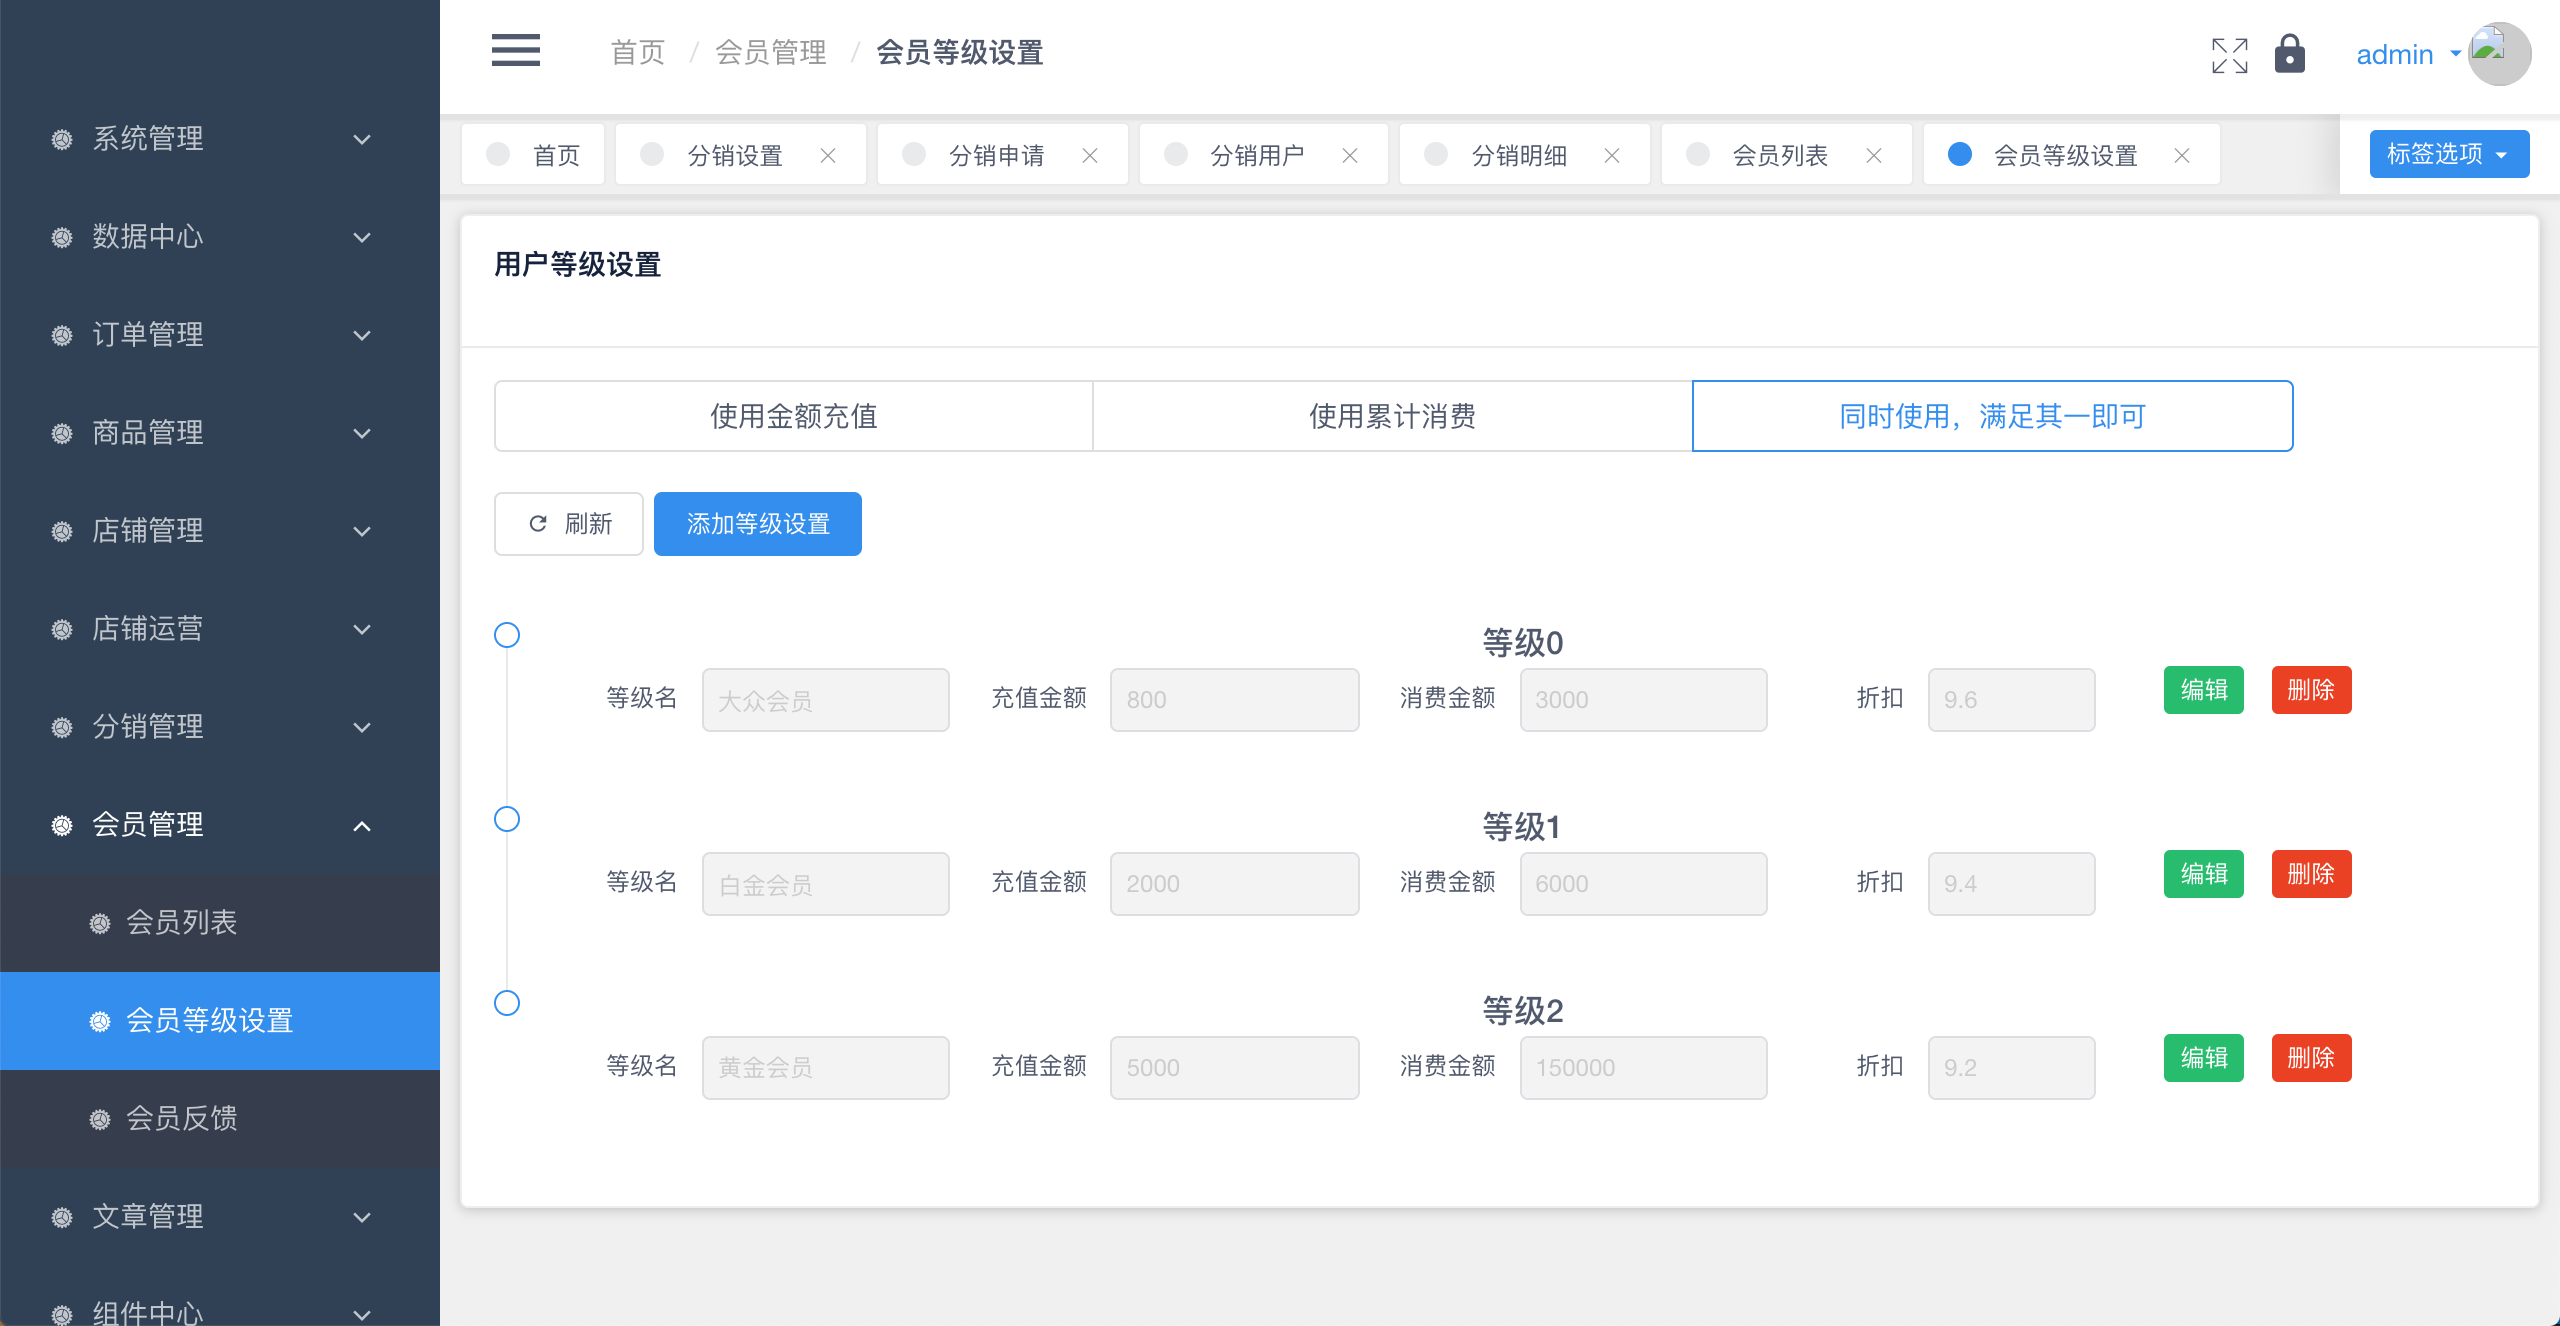Toggle fullscreen mode icon
The image size is (2560, 1326).
tap(2229, 56)
